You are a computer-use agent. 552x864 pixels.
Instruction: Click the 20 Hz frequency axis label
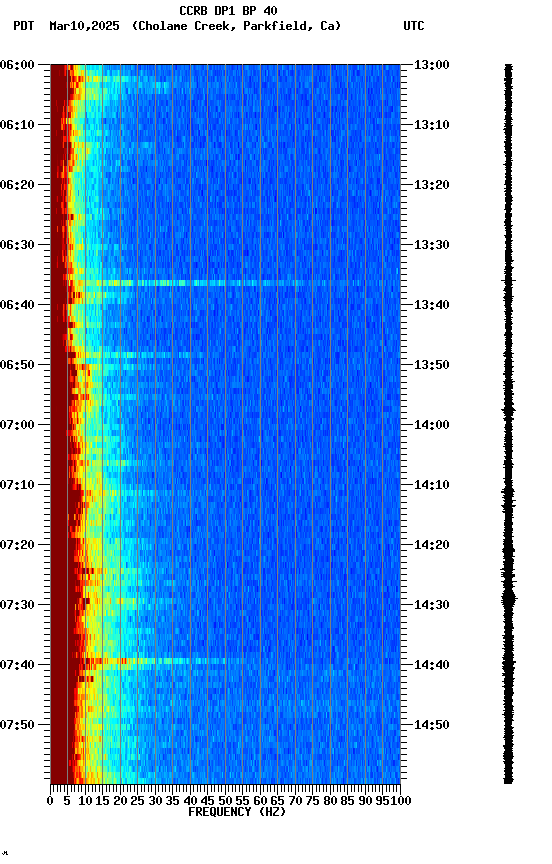click(x=120, y=801)
